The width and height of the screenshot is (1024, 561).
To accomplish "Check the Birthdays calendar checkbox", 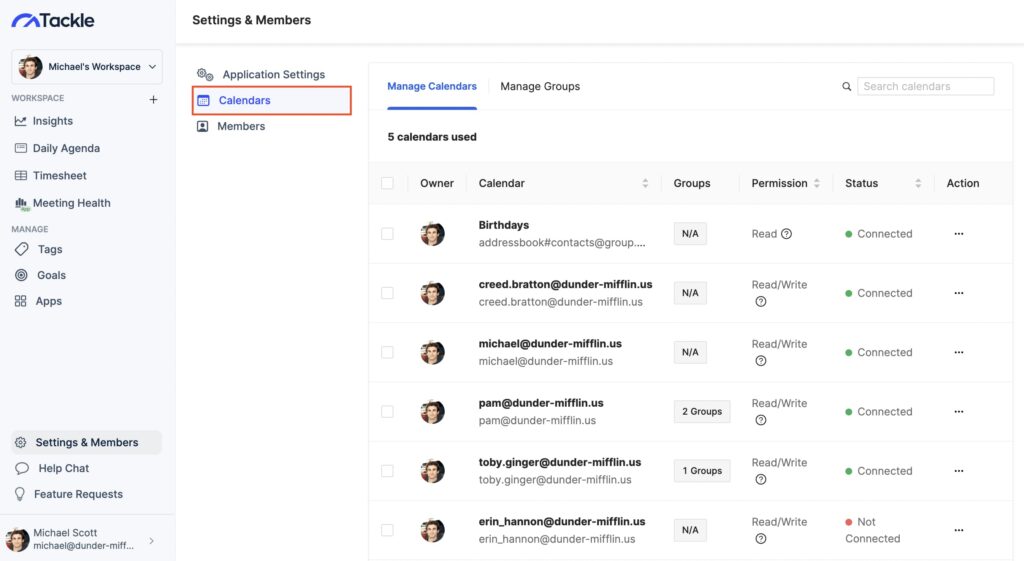I will coord(387,234).
